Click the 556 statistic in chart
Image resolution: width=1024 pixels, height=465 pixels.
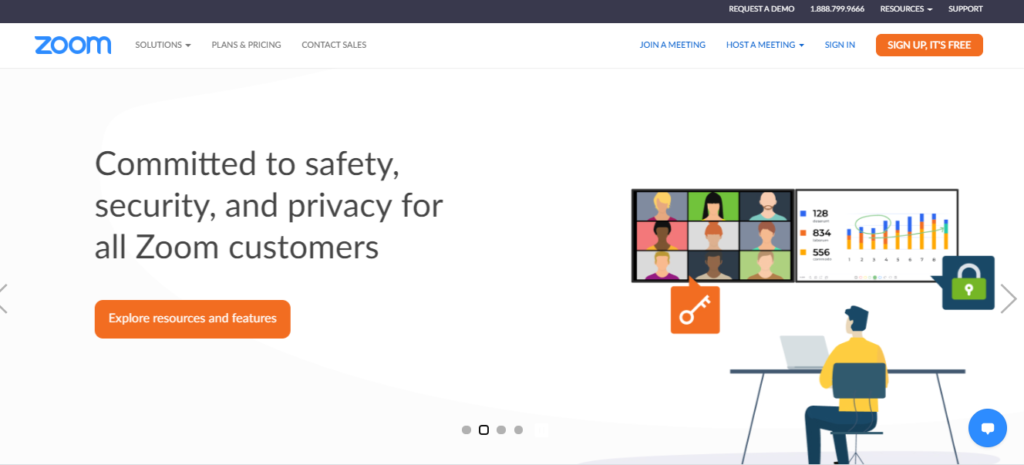822,252
